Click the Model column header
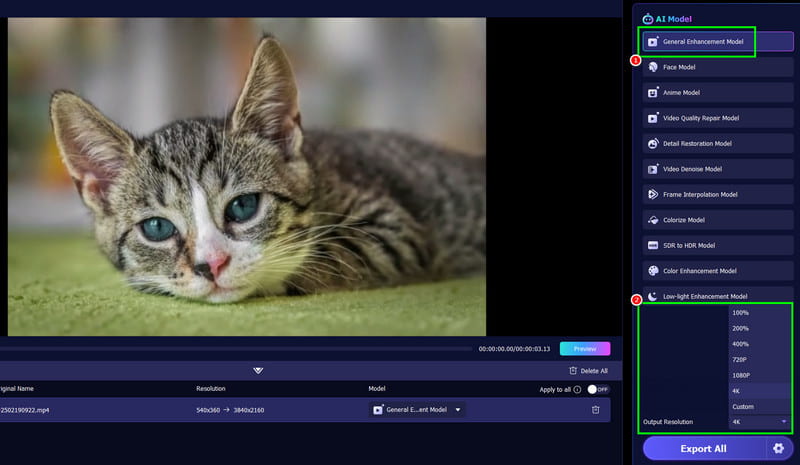This screenshot has height=465, width=800. [377, 389]
